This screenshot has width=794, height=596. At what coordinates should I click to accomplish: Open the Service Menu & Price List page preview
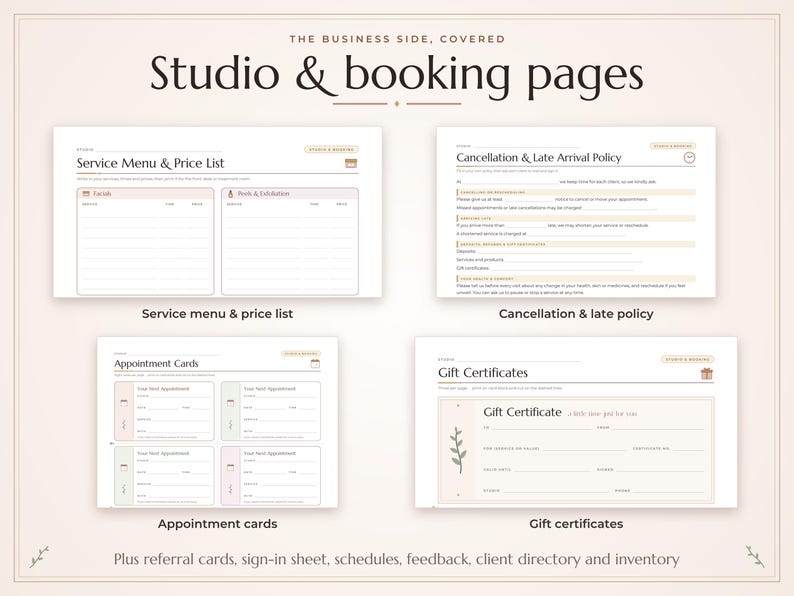pos(218,212)
